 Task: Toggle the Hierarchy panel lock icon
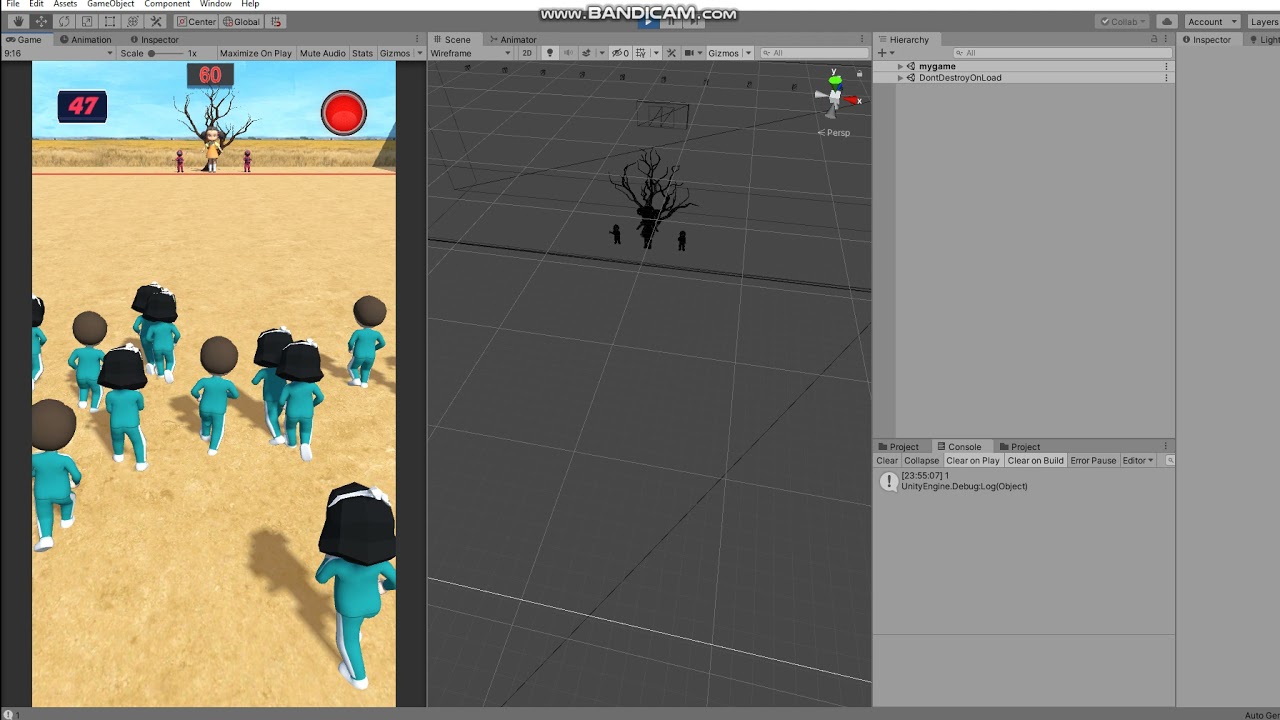point(1154,40)
